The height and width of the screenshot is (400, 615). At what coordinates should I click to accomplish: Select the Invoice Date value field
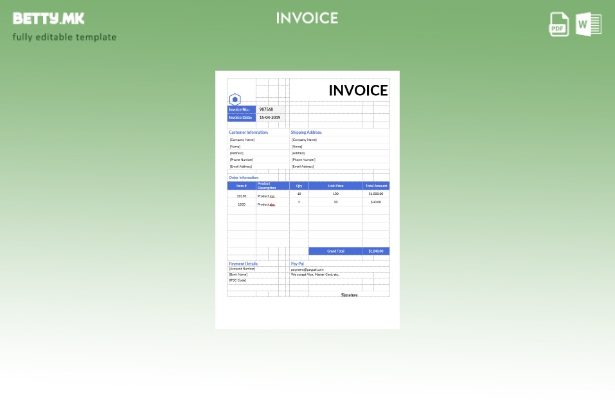click(x=270, y=117)
